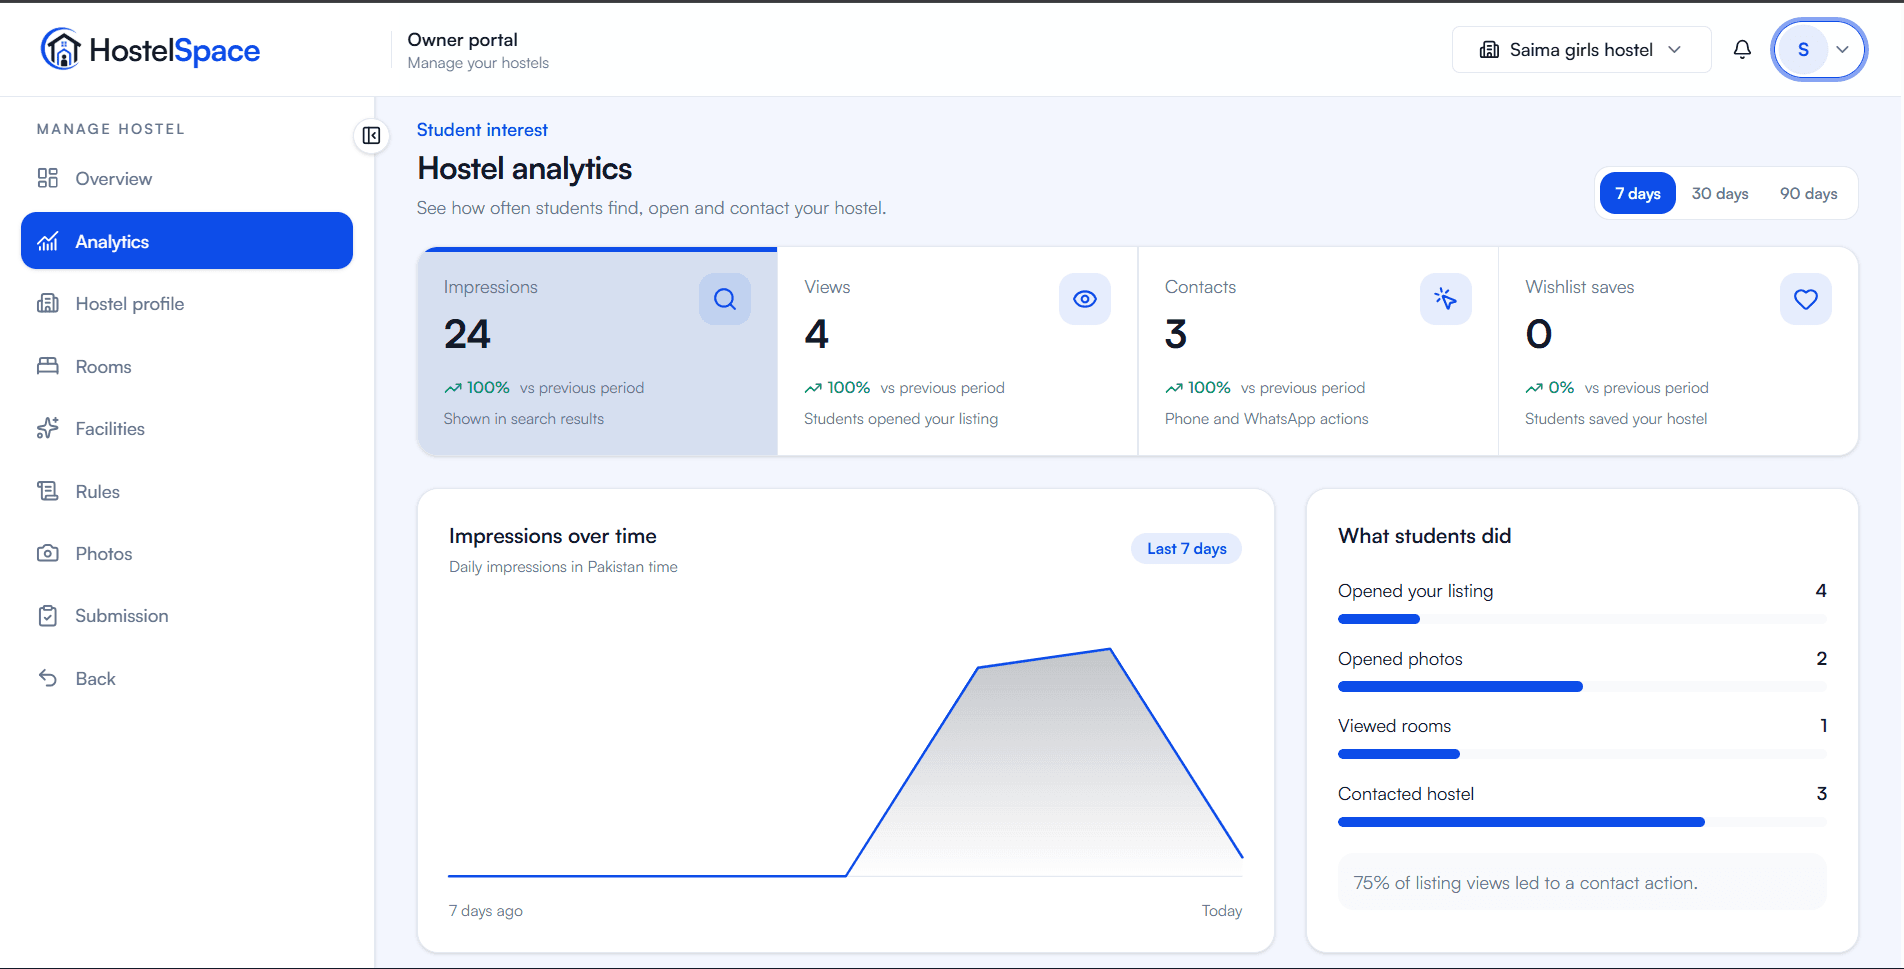The height and width of the screenshot is (969, 1904).
Task: Click the Wishlist saves heart icon
Action: click(1806, 299)
